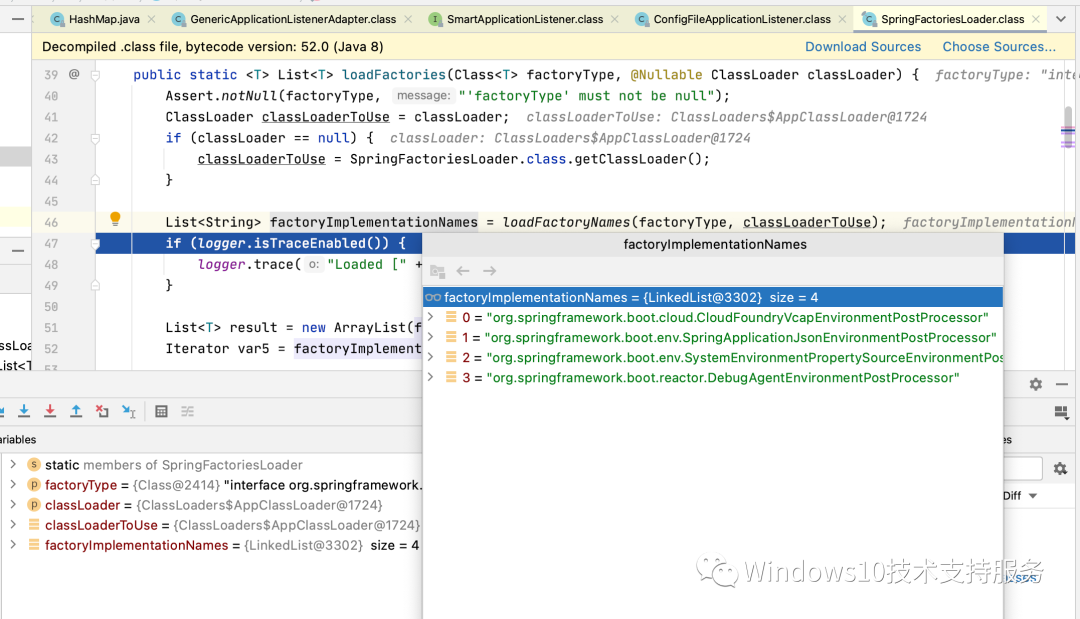Screen dimensions: 1080x619
Task: Click the Step Into debugger icon
Action: (x=24, y=412)
